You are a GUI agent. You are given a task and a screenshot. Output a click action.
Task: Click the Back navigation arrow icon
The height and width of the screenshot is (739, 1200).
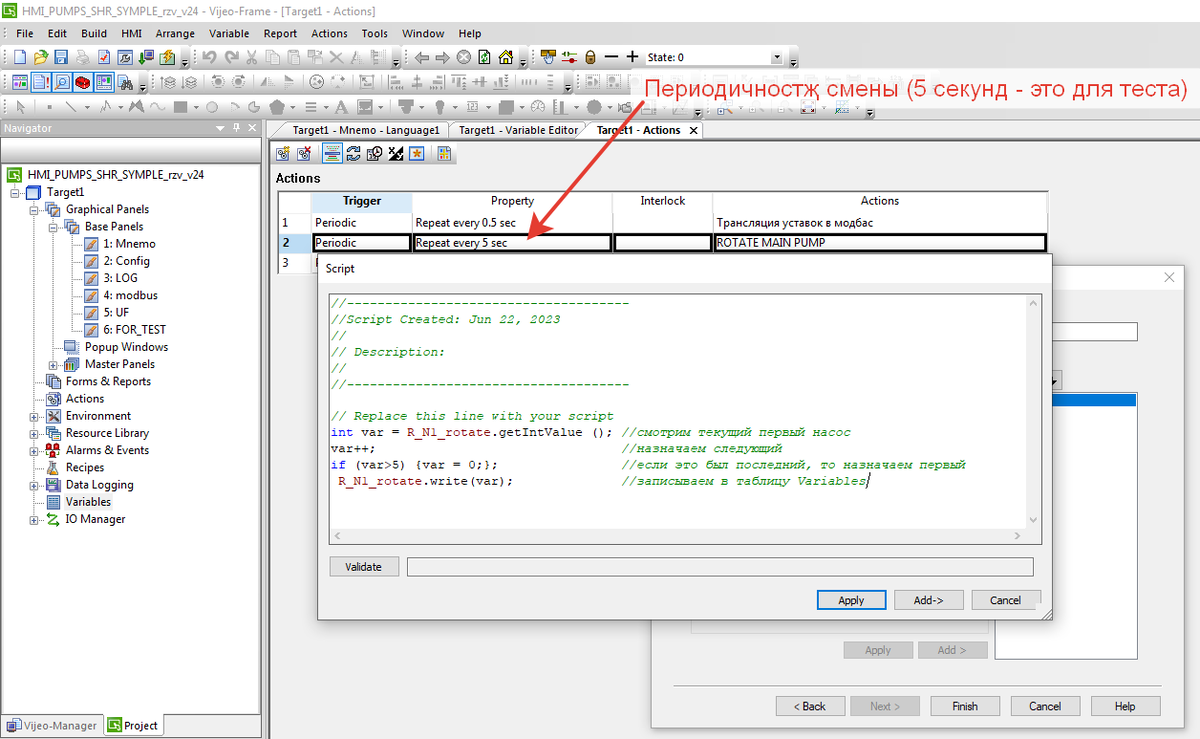421,57
